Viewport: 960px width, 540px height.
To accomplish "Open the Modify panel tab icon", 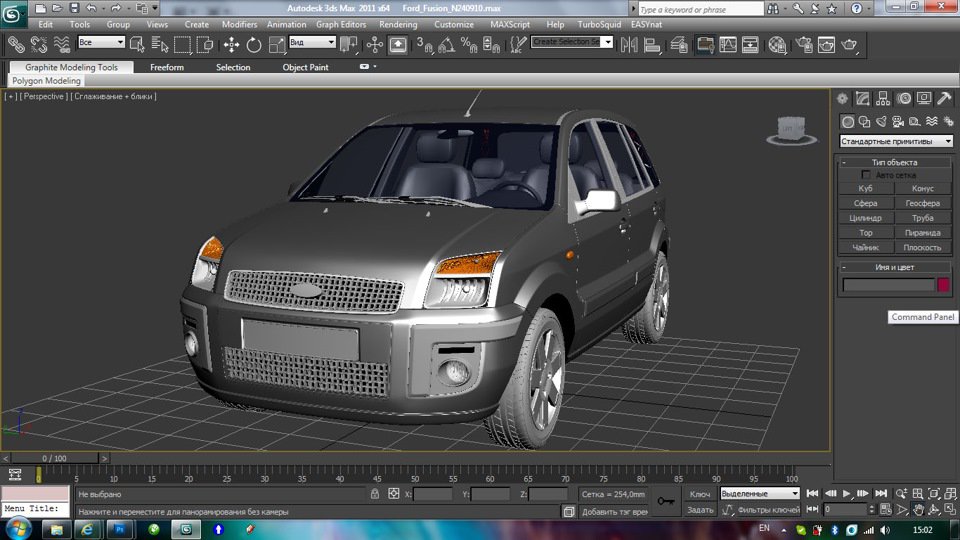I will click(x=863, y=99).
